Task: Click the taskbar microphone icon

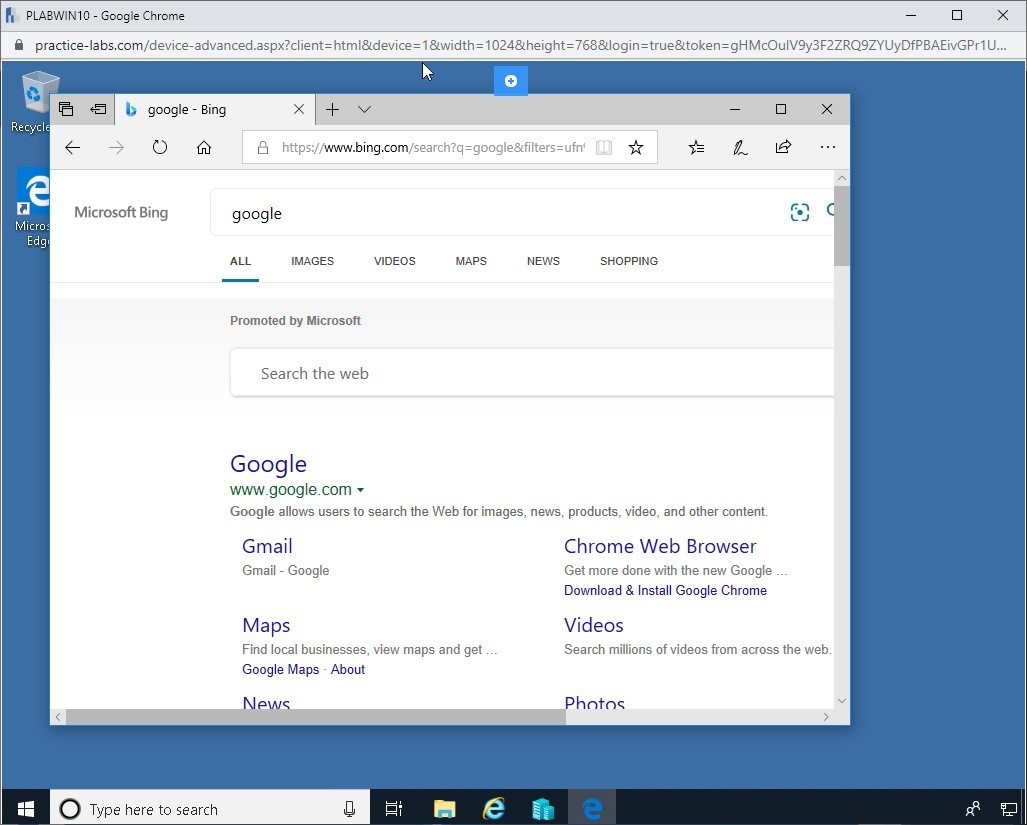Action: pyautogui.click(x=350, y=809)
